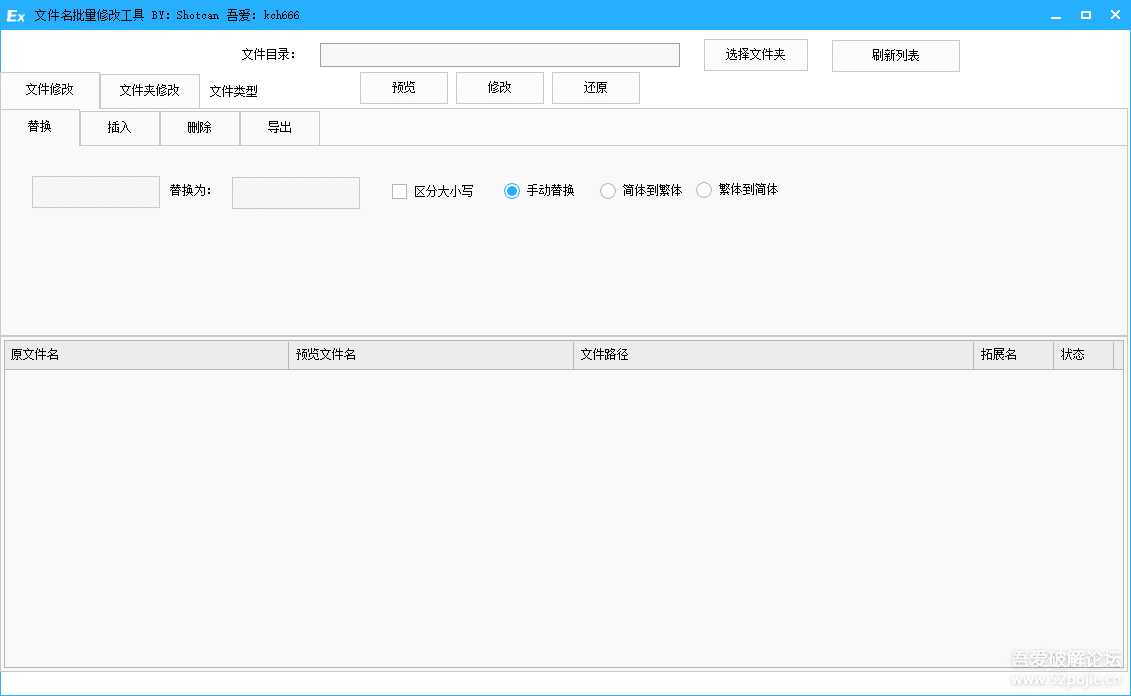Enable the 区分大小写 checkbox

pyautogui.click(x=398, y=190)
